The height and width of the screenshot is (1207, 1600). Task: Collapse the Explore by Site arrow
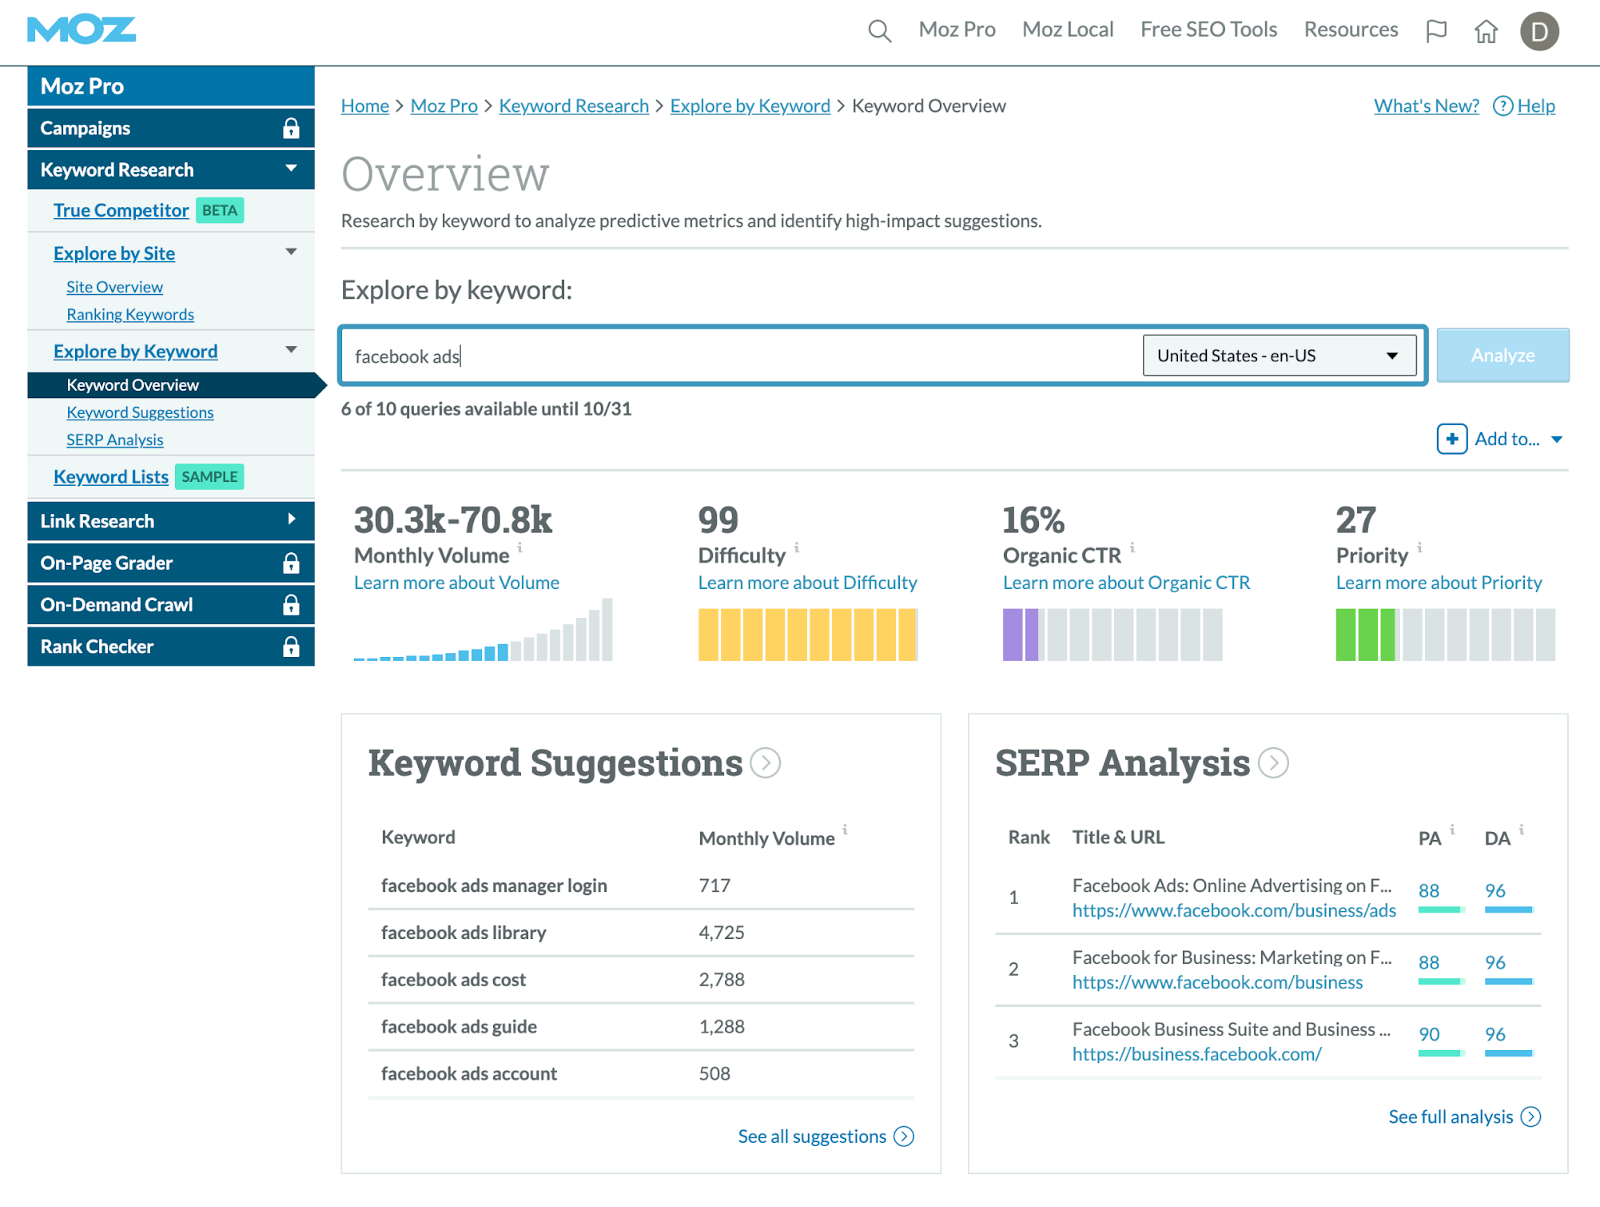tap(291, 252)
